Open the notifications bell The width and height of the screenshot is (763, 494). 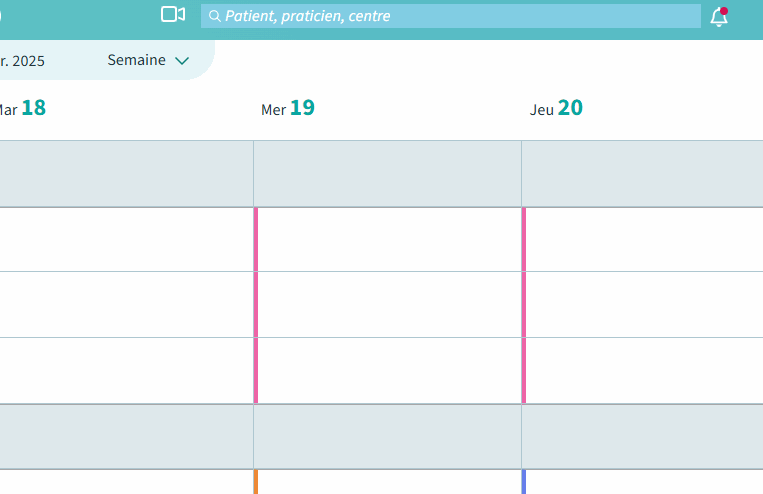718,16
